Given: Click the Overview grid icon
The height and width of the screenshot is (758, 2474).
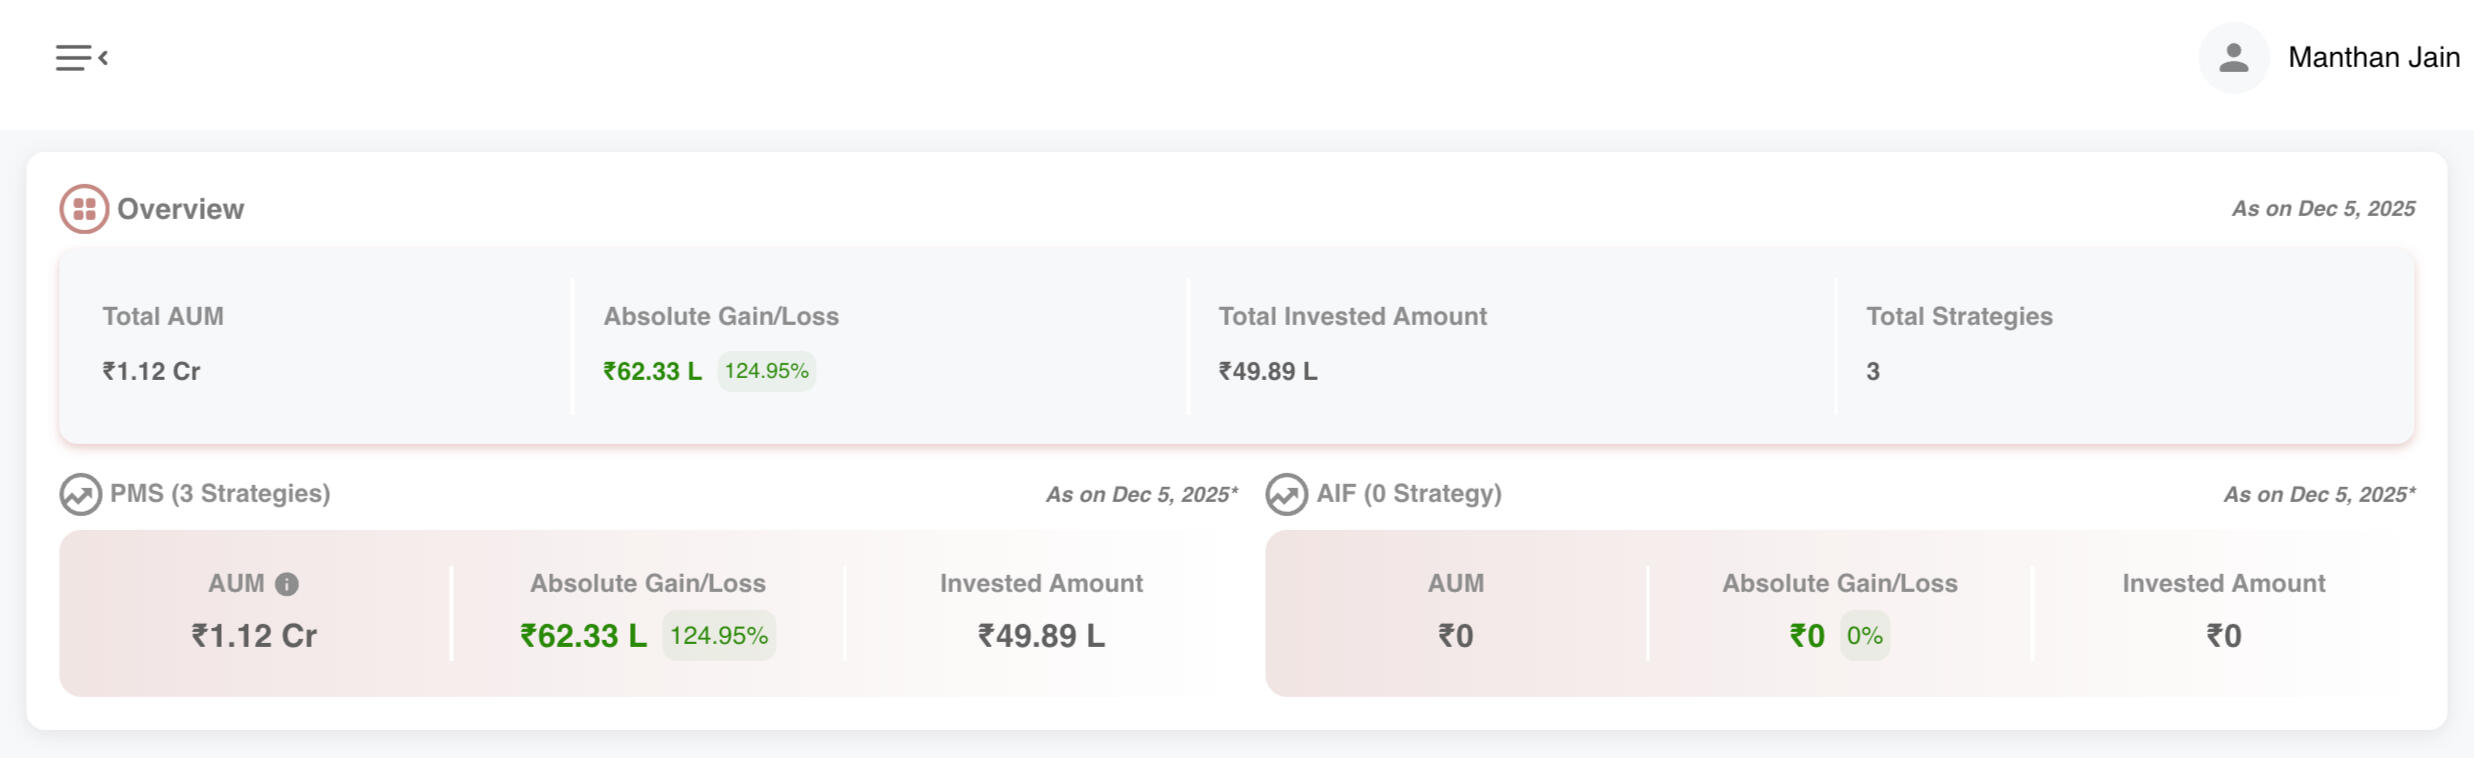Looking at the screenshot, I should (x=84, y=209).
